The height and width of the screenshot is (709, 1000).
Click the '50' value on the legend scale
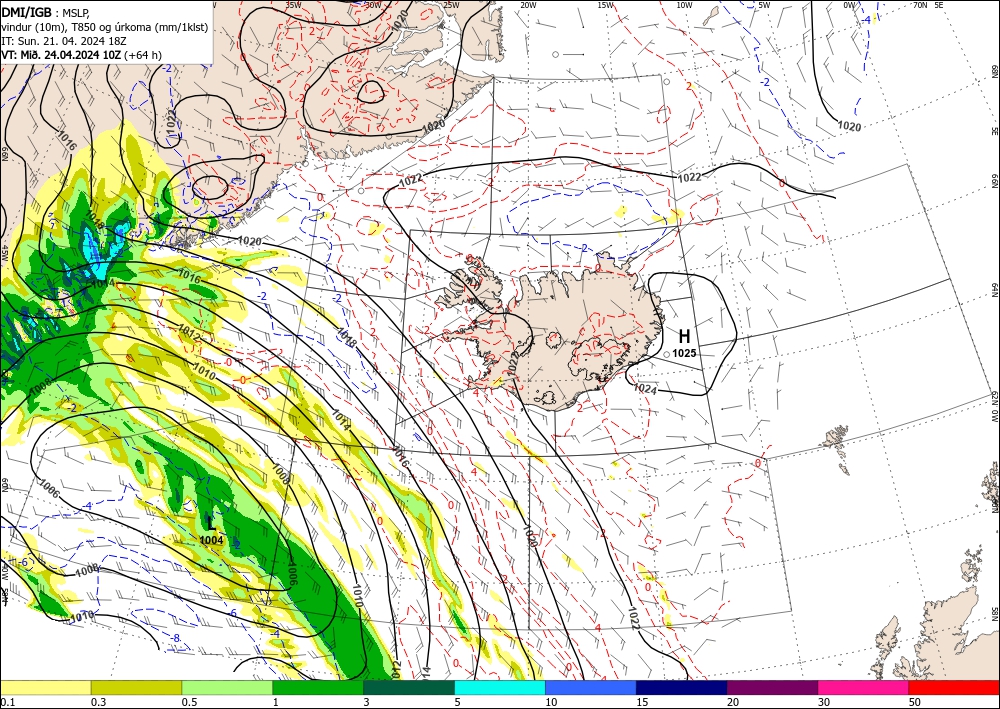(915, 702)
